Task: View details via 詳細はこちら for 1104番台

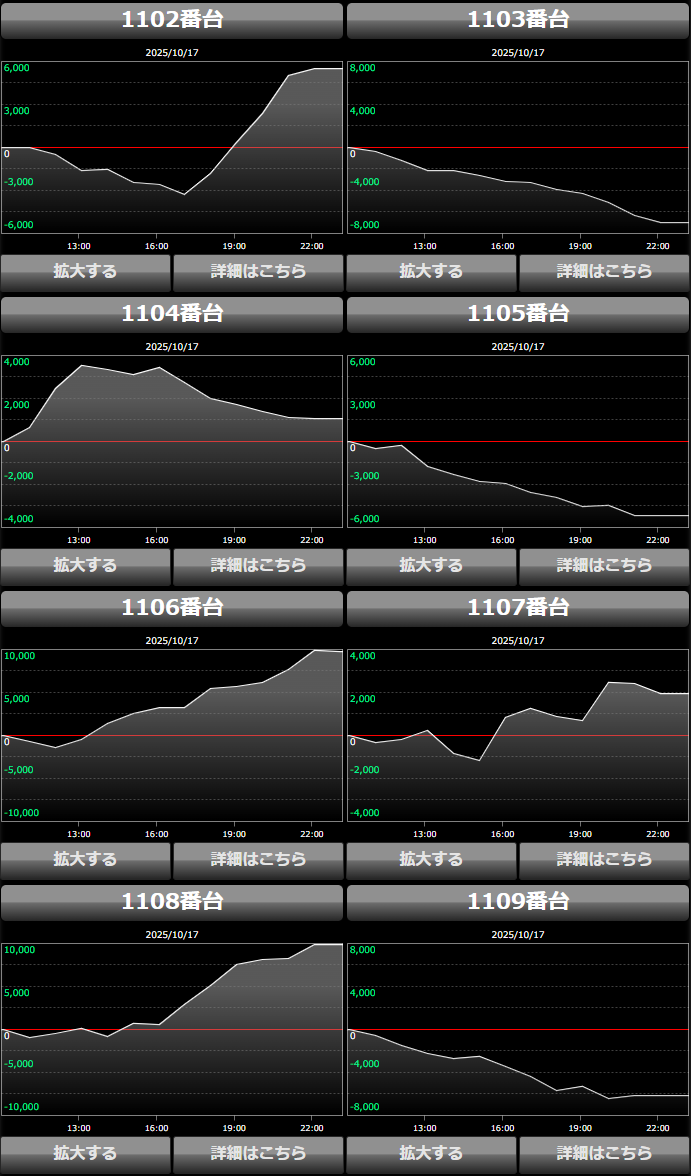Action: [258, 565]
